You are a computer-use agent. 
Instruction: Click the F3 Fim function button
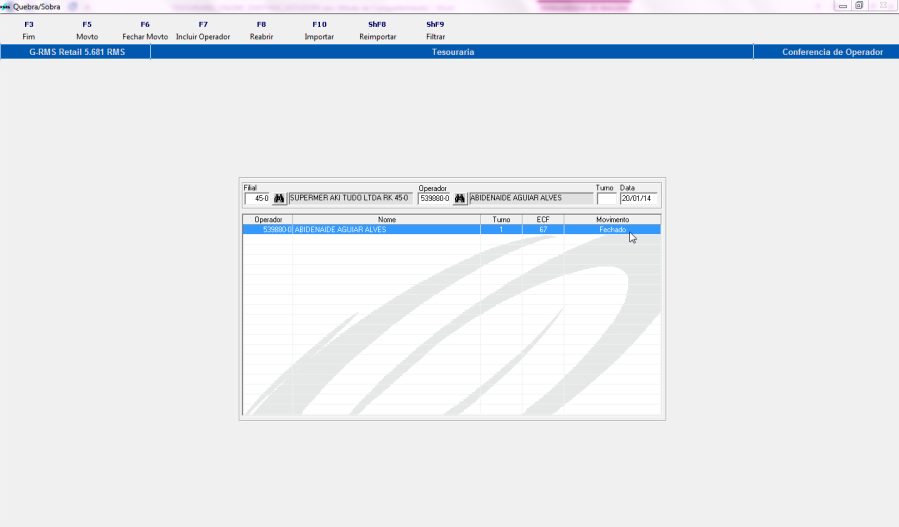[x=29, y=30]
